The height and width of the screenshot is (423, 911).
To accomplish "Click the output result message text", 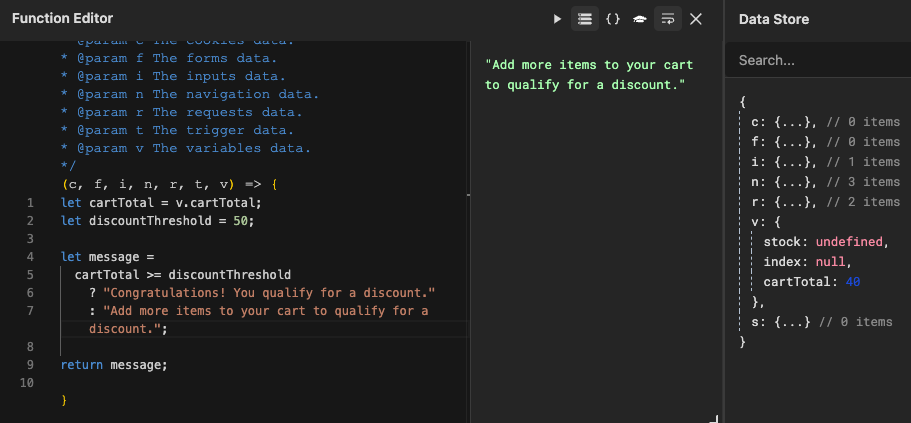I will click(589, 75).
